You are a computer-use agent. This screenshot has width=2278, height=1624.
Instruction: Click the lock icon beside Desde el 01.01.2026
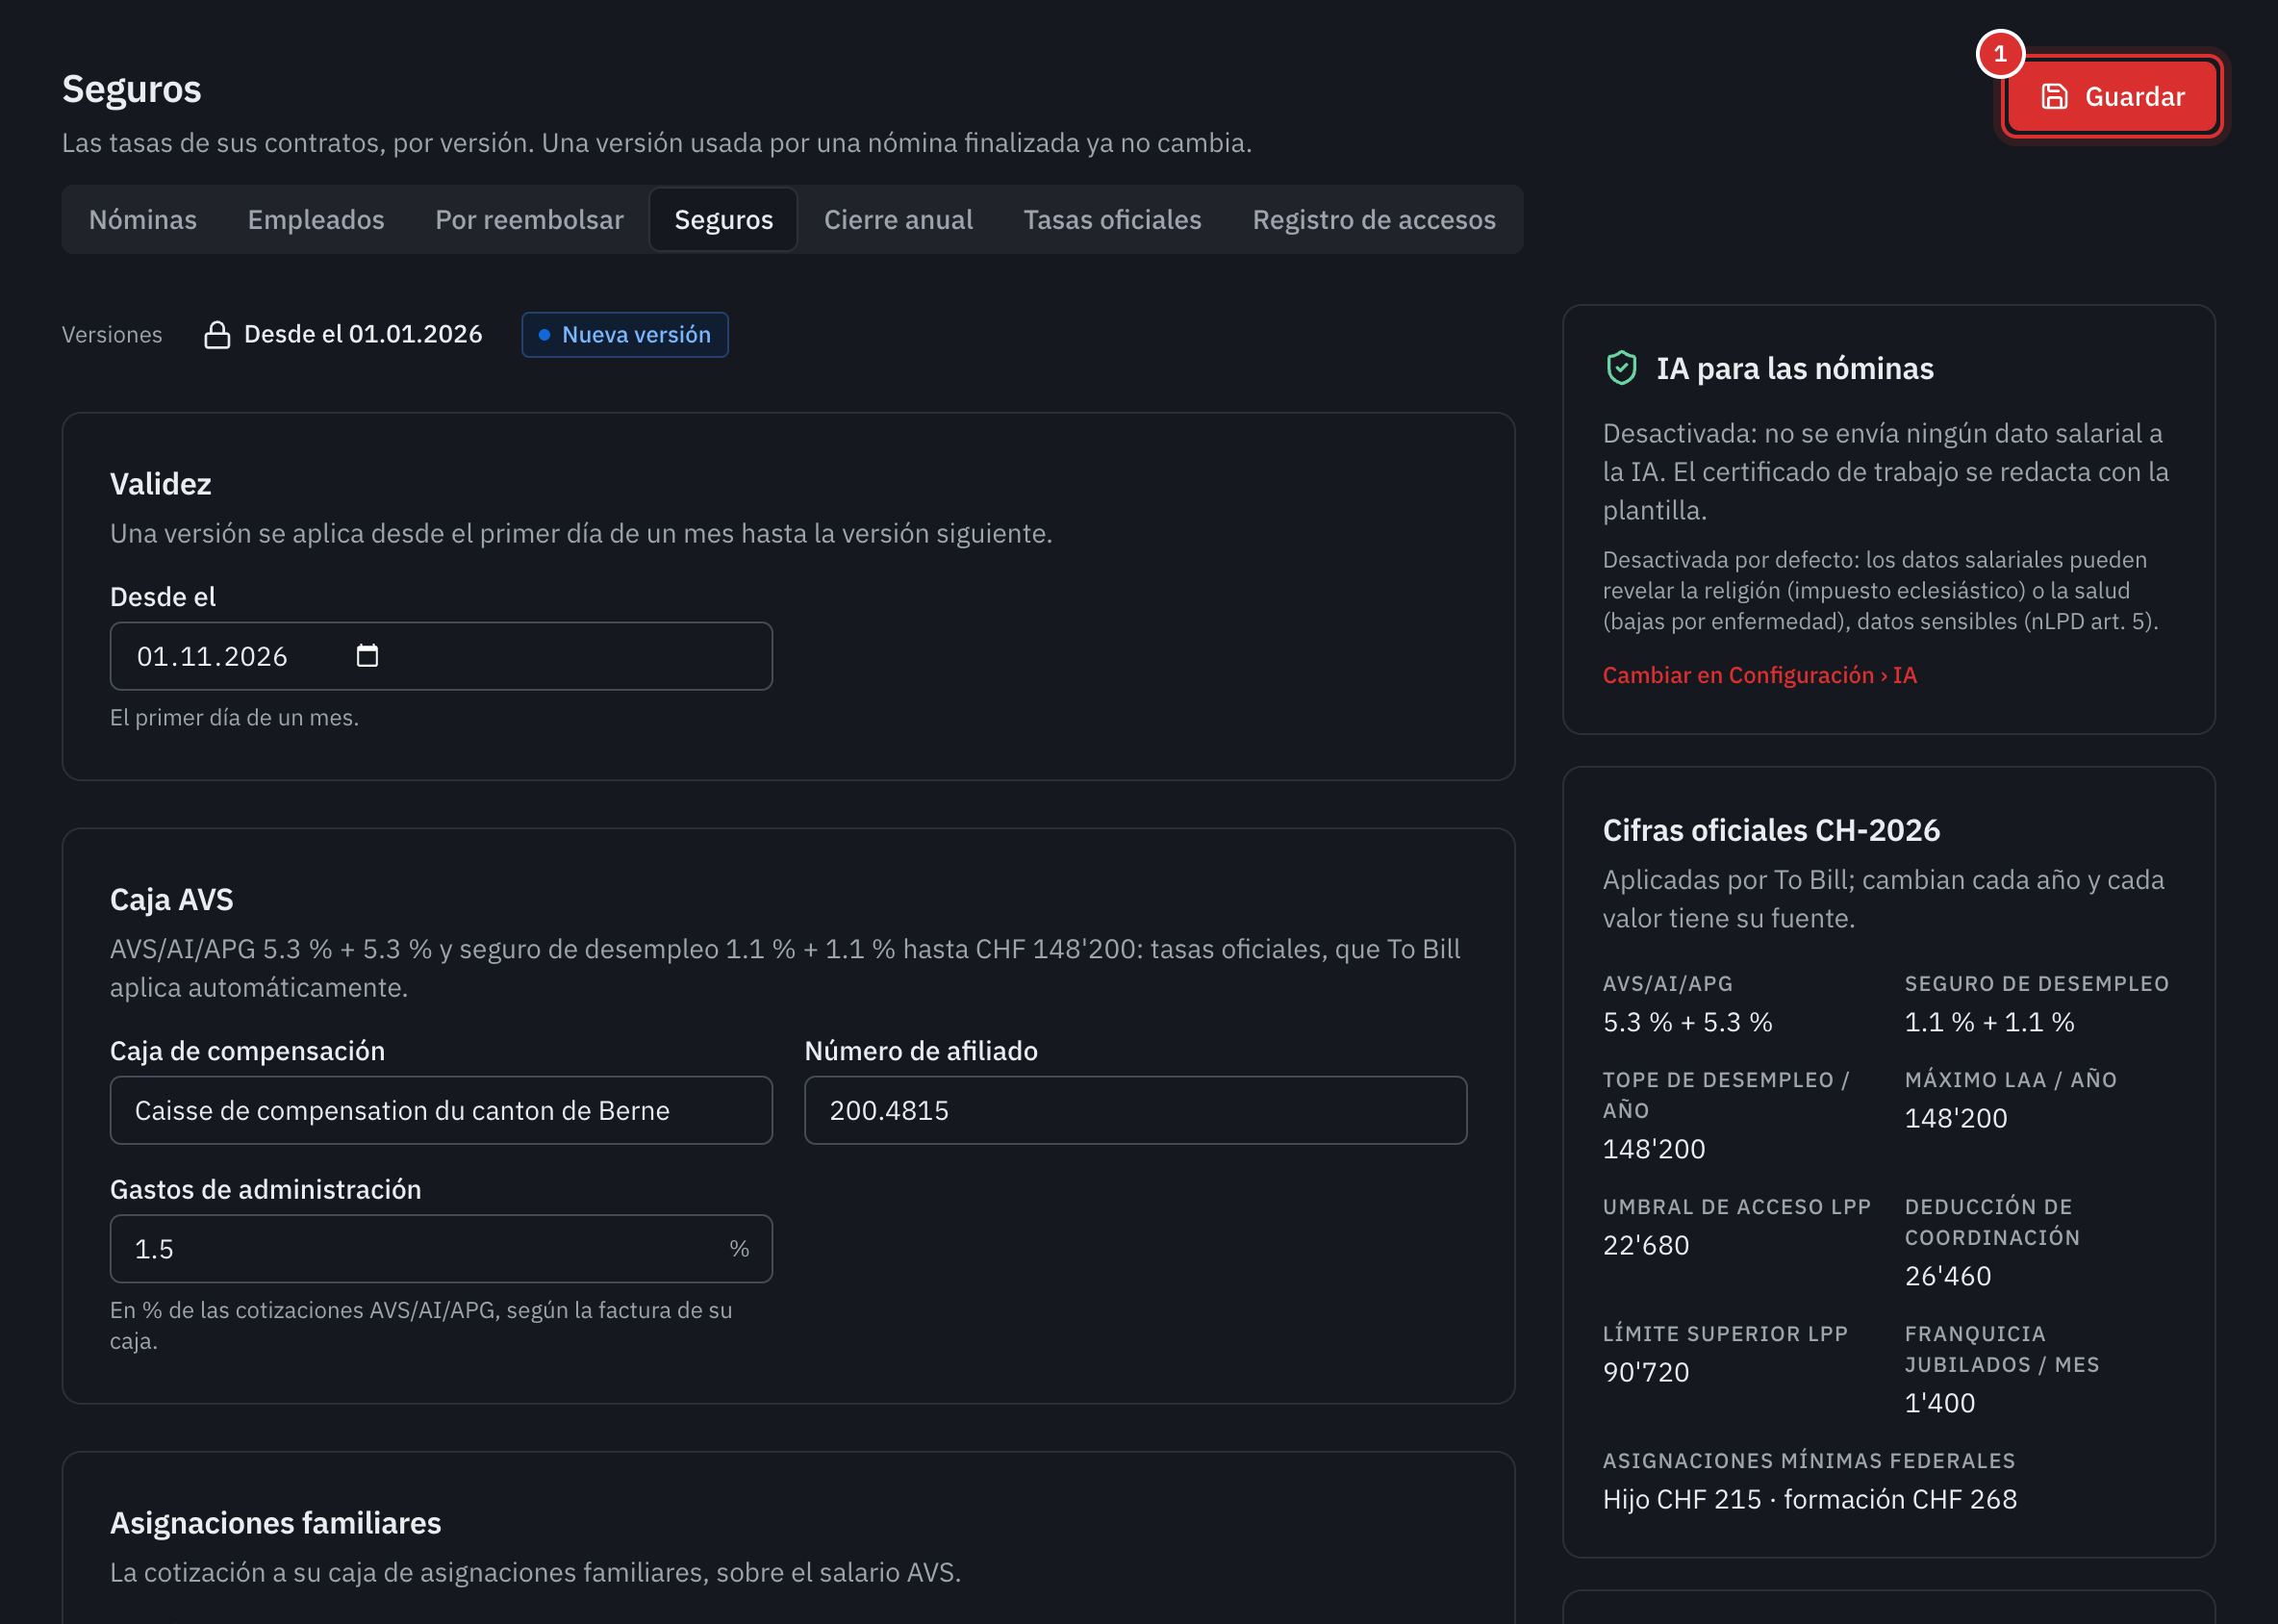click(217, 335)
